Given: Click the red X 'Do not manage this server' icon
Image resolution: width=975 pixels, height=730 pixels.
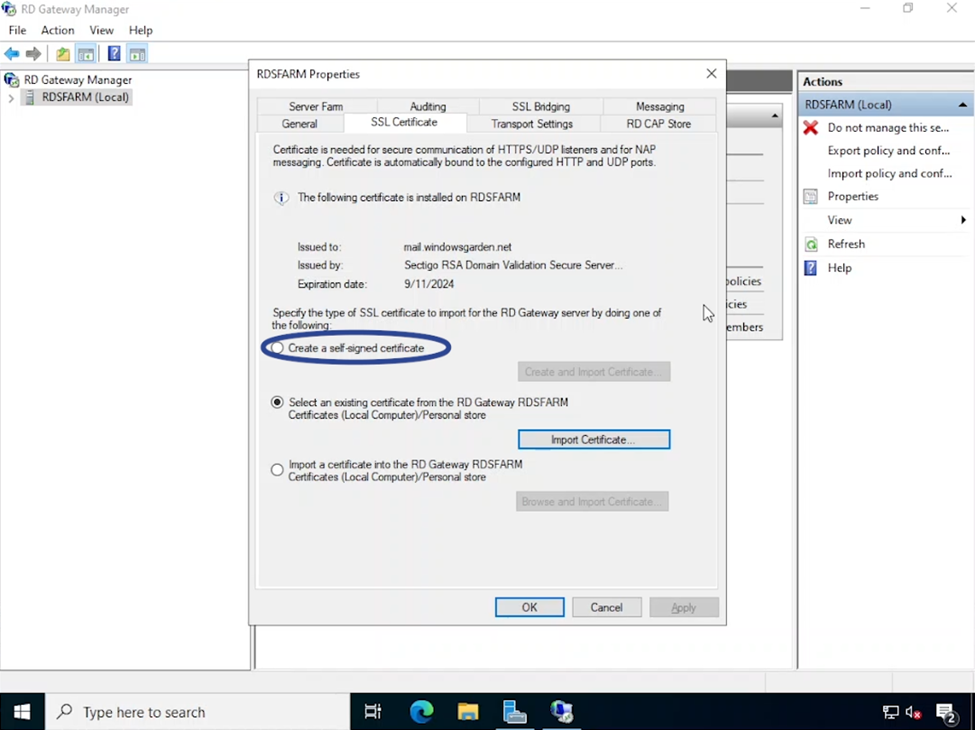Looking at the screenshot, I should pos(812,127).
